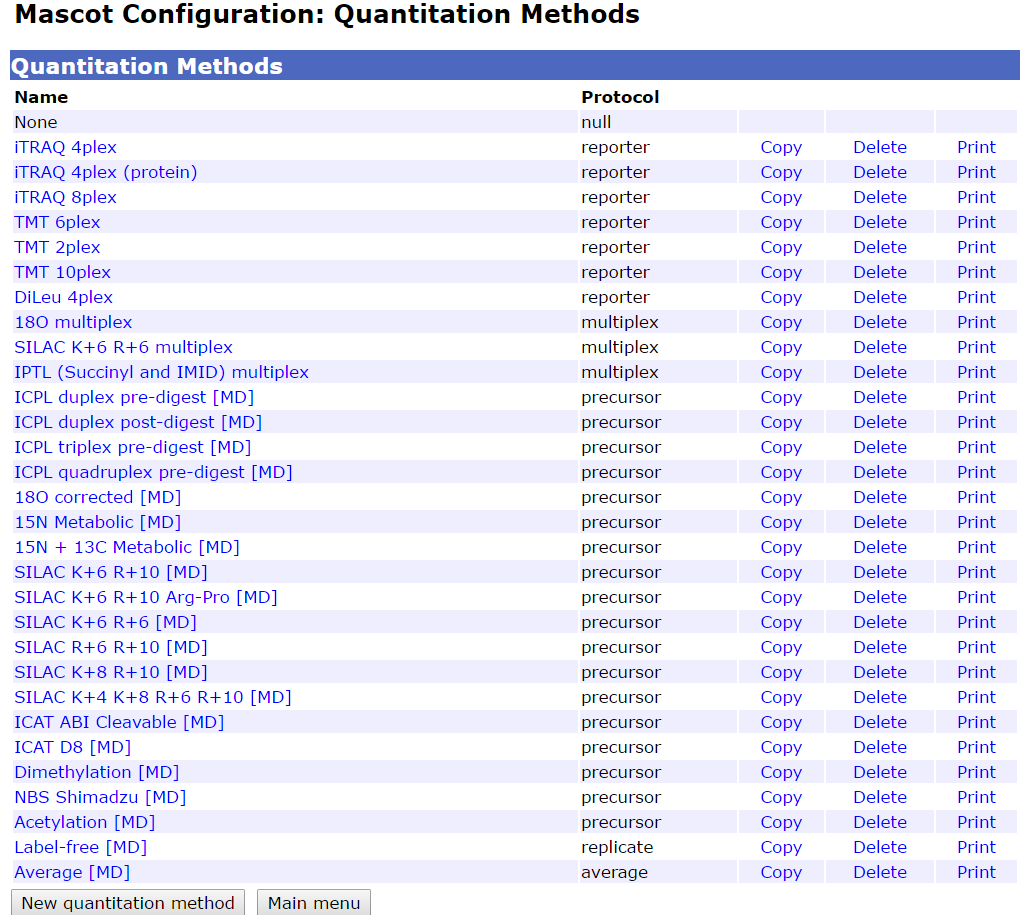The image size is (1024, 915).
Task: Print the TMT 10plex method
Action: click(x=976, y=272)
